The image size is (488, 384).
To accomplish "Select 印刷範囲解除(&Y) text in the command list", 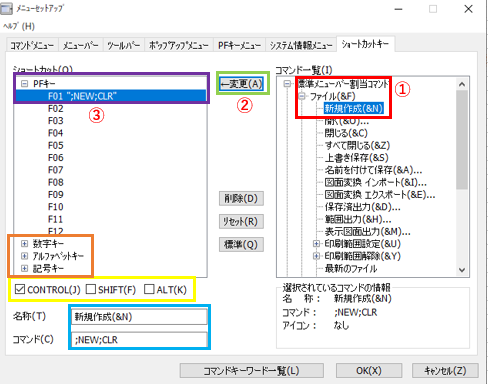I will tap(363, 256).
